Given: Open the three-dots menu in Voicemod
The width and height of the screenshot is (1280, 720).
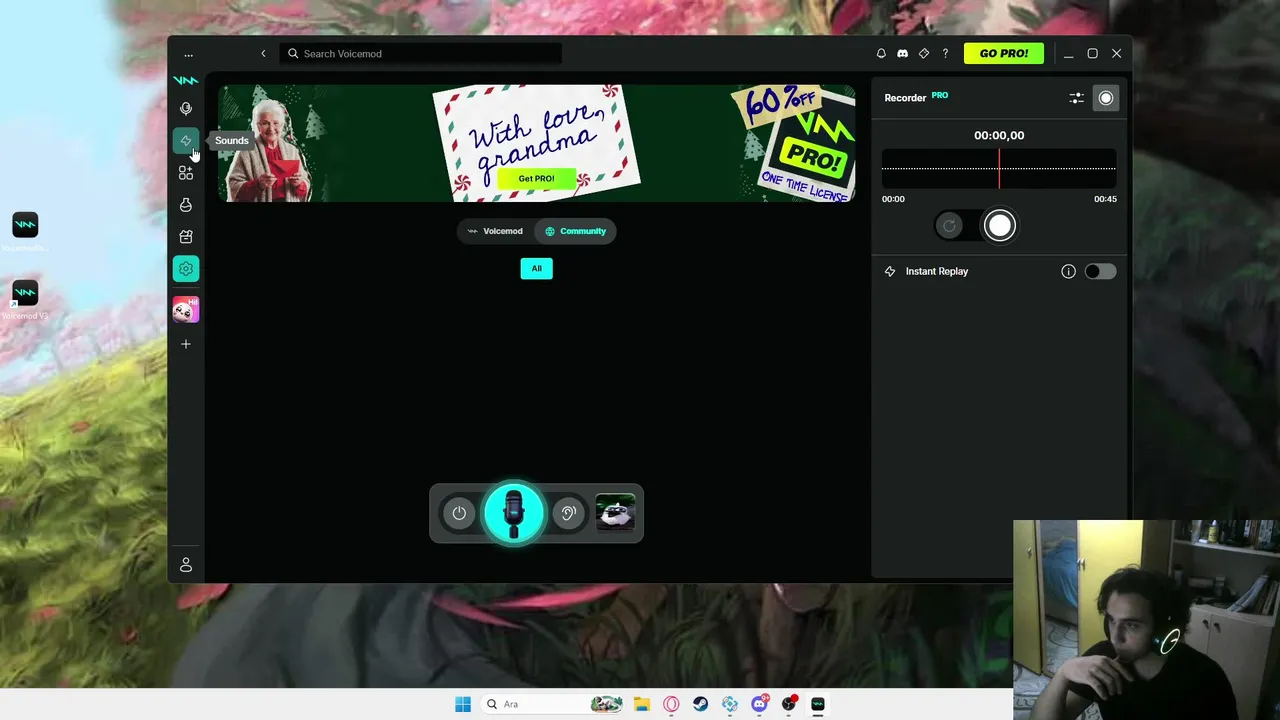Looking at the screenshot, I should [x=188, y=54].
